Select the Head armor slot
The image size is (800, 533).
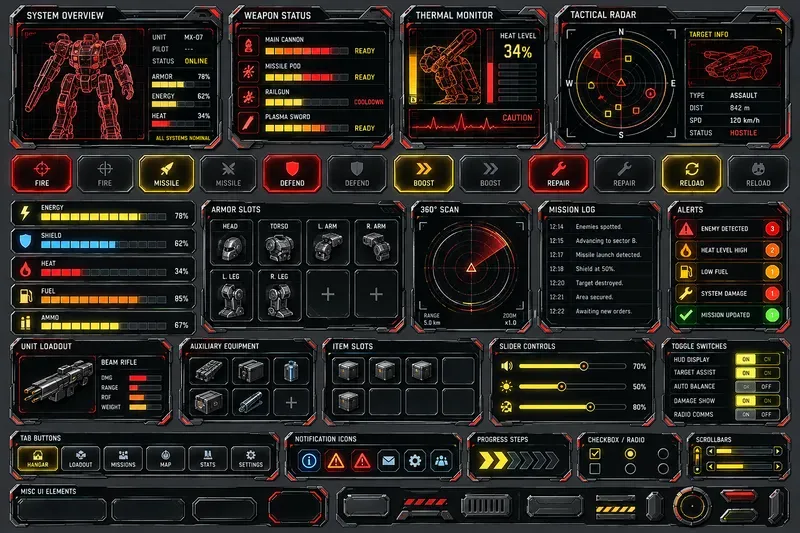coord(231,242)
